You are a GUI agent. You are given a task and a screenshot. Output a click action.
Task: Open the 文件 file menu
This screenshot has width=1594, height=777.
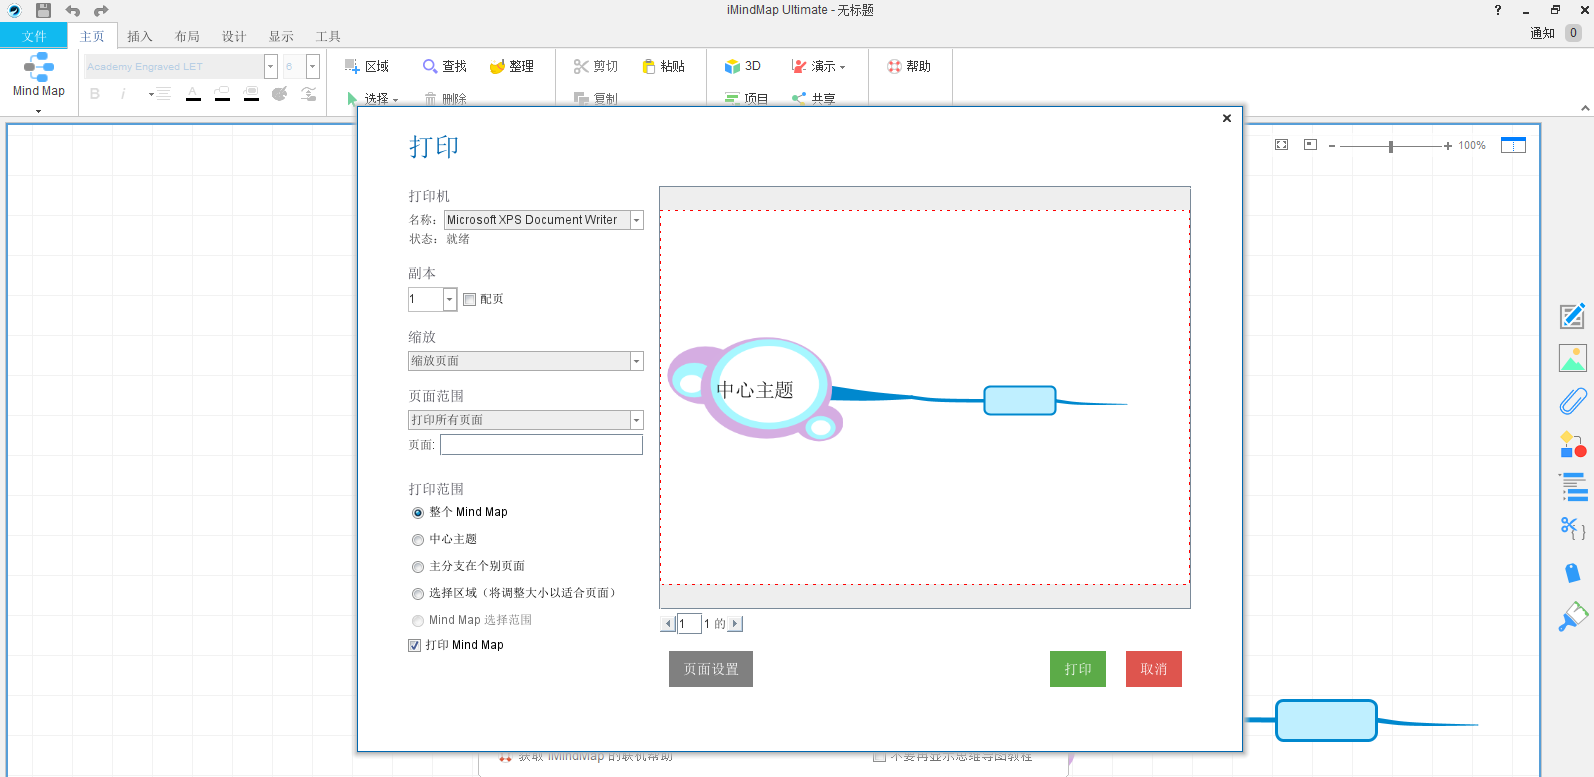34,36
